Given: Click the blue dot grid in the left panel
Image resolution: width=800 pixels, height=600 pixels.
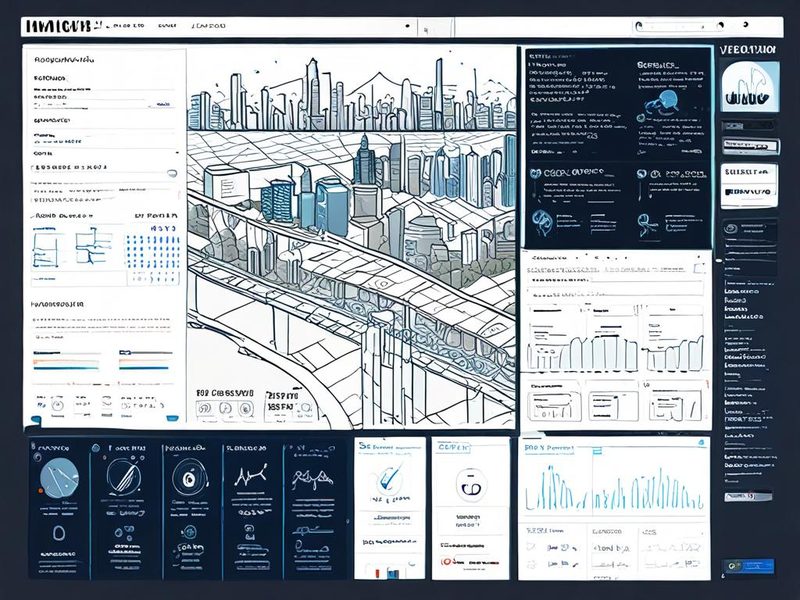Looking at the screenshot, I should (x=152, y=254).
